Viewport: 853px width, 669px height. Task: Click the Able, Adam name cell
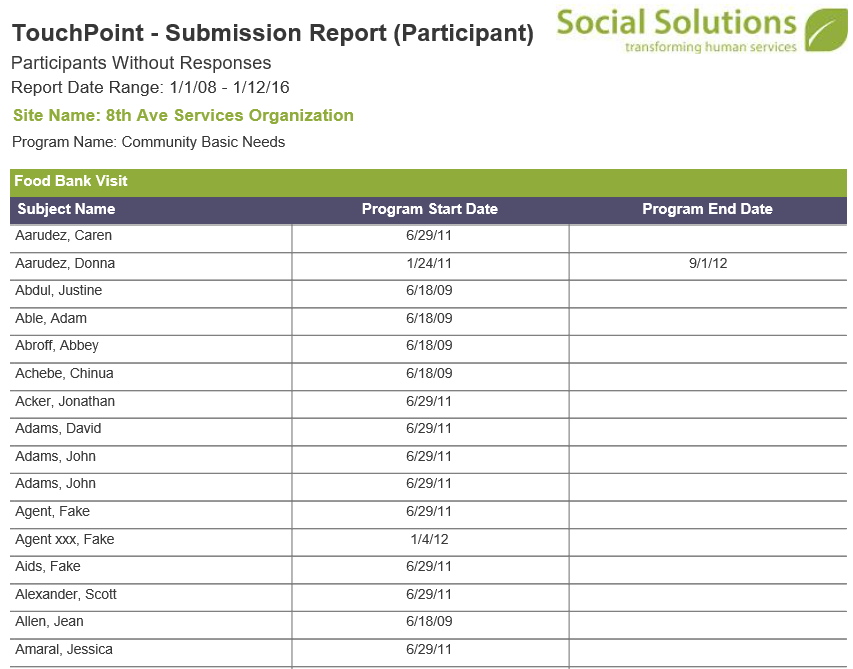(x=51, y=318)
